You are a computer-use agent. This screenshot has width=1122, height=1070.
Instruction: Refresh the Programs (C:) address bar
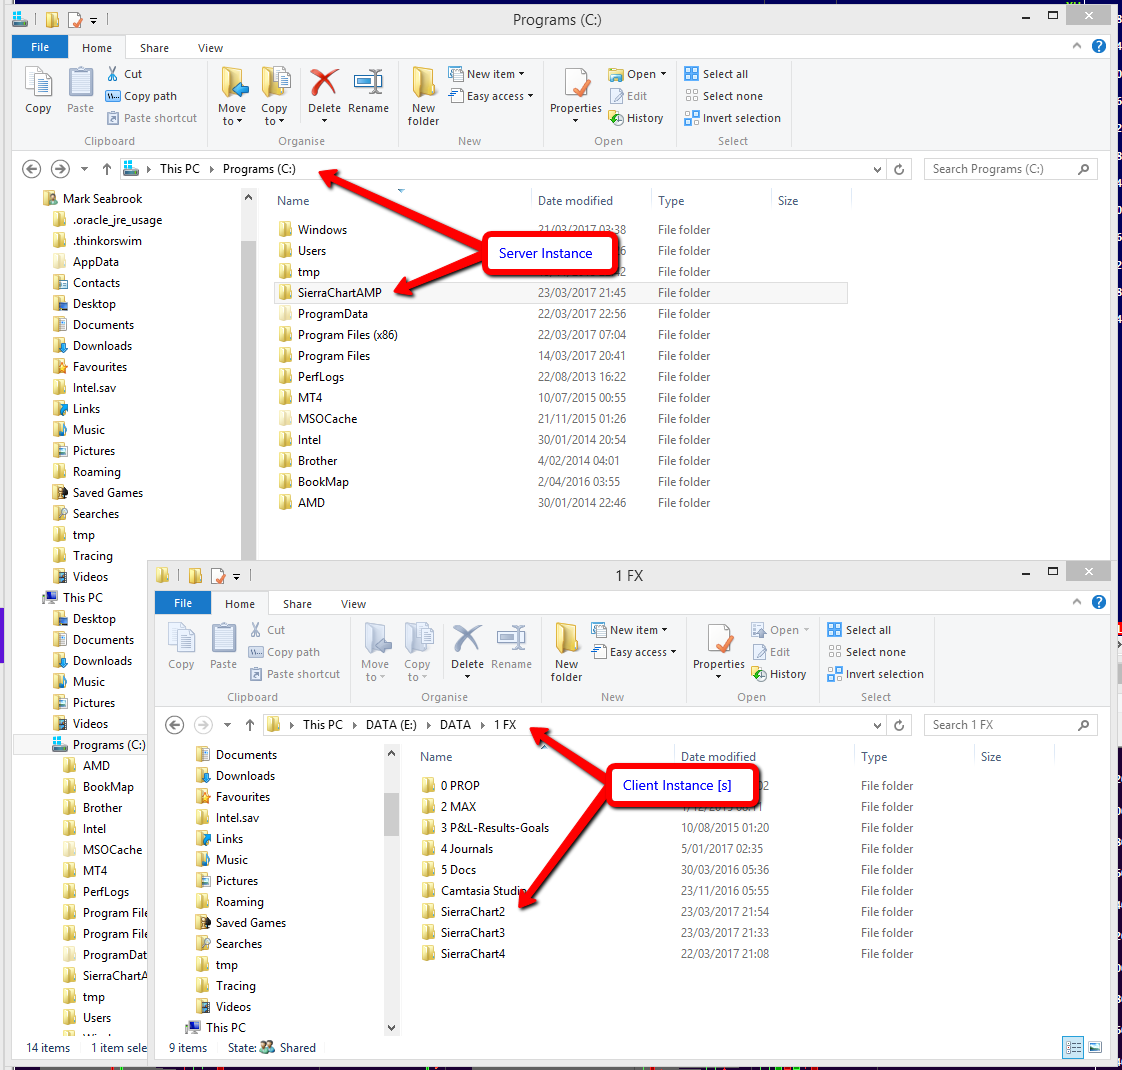(x=899, y=170)
